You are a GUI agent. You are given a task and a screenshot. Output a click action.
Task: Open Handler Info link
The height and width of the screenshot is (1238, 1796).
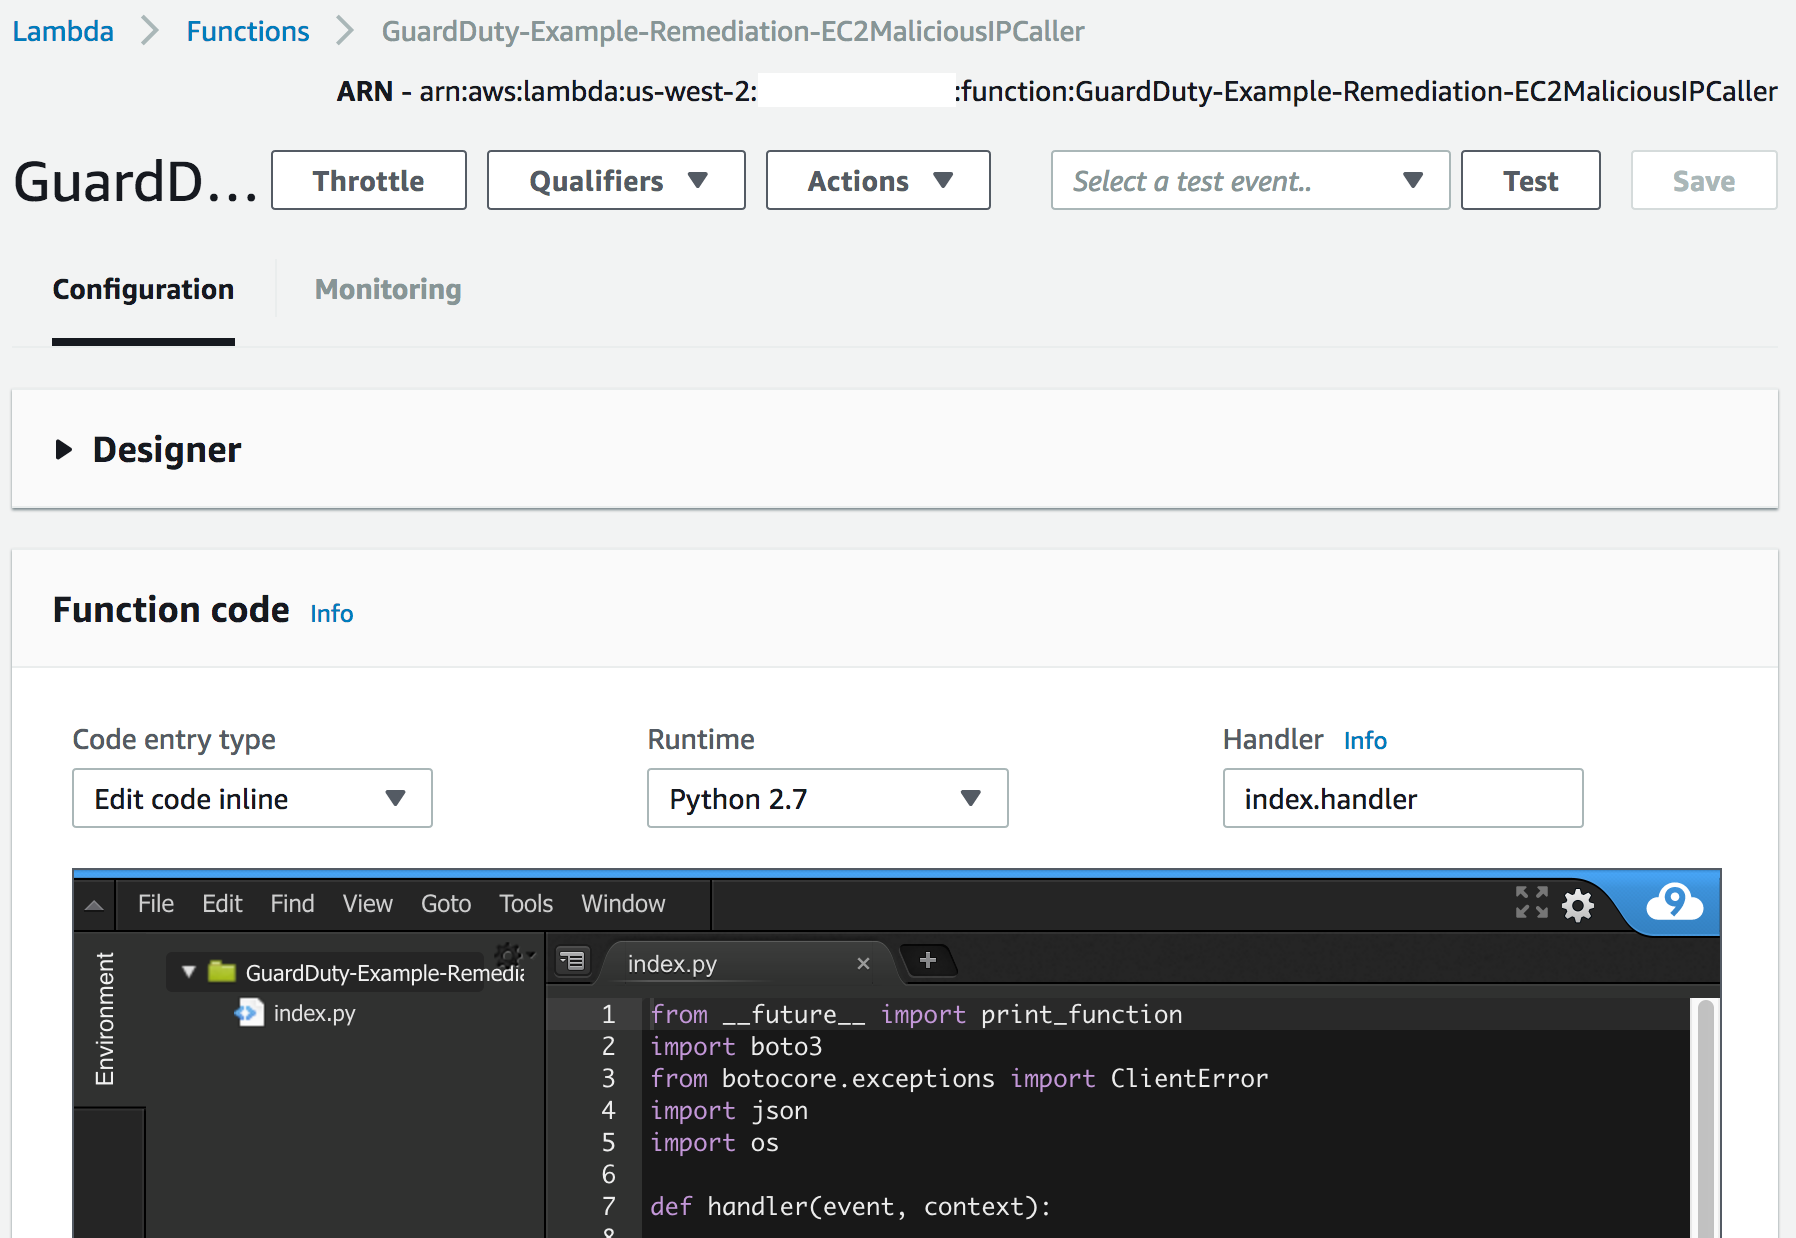tap(1365, 740)
